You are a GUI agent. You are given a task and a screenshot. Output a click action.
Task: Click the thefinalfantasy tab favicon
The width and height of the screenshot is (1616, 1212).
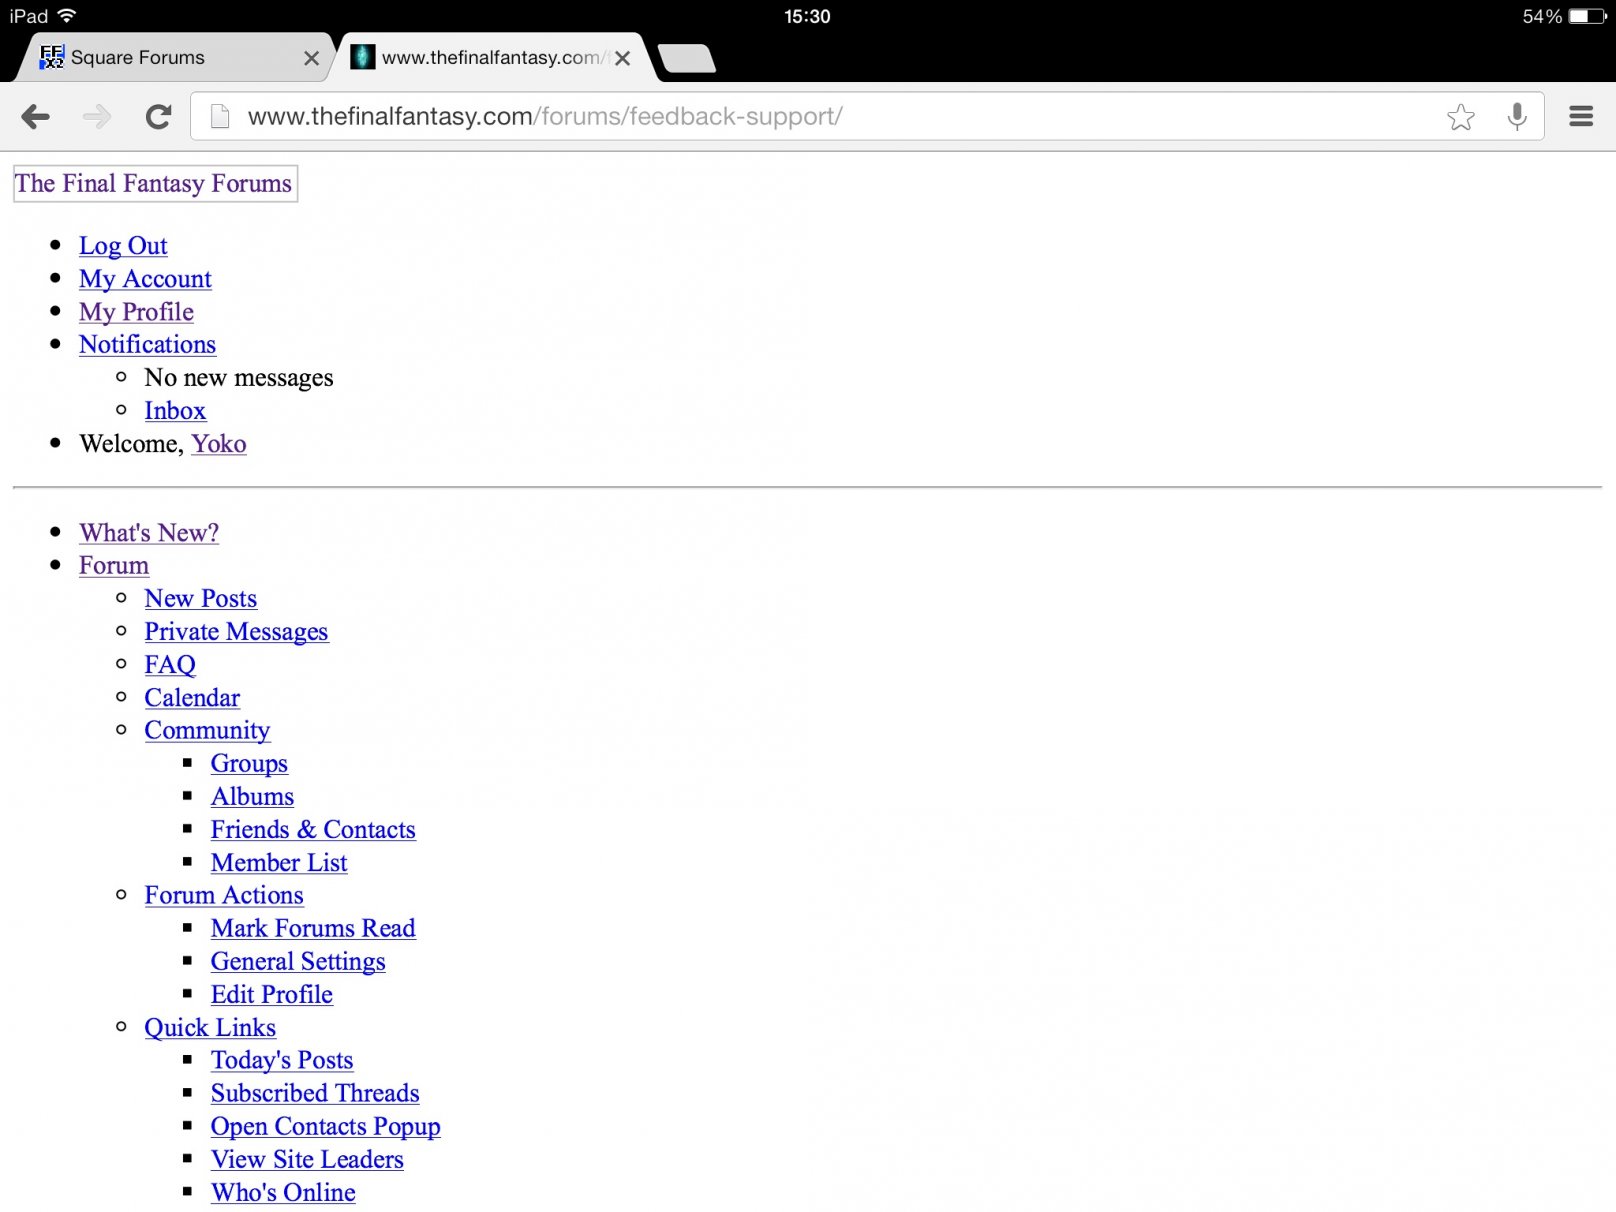pos(363,57)
